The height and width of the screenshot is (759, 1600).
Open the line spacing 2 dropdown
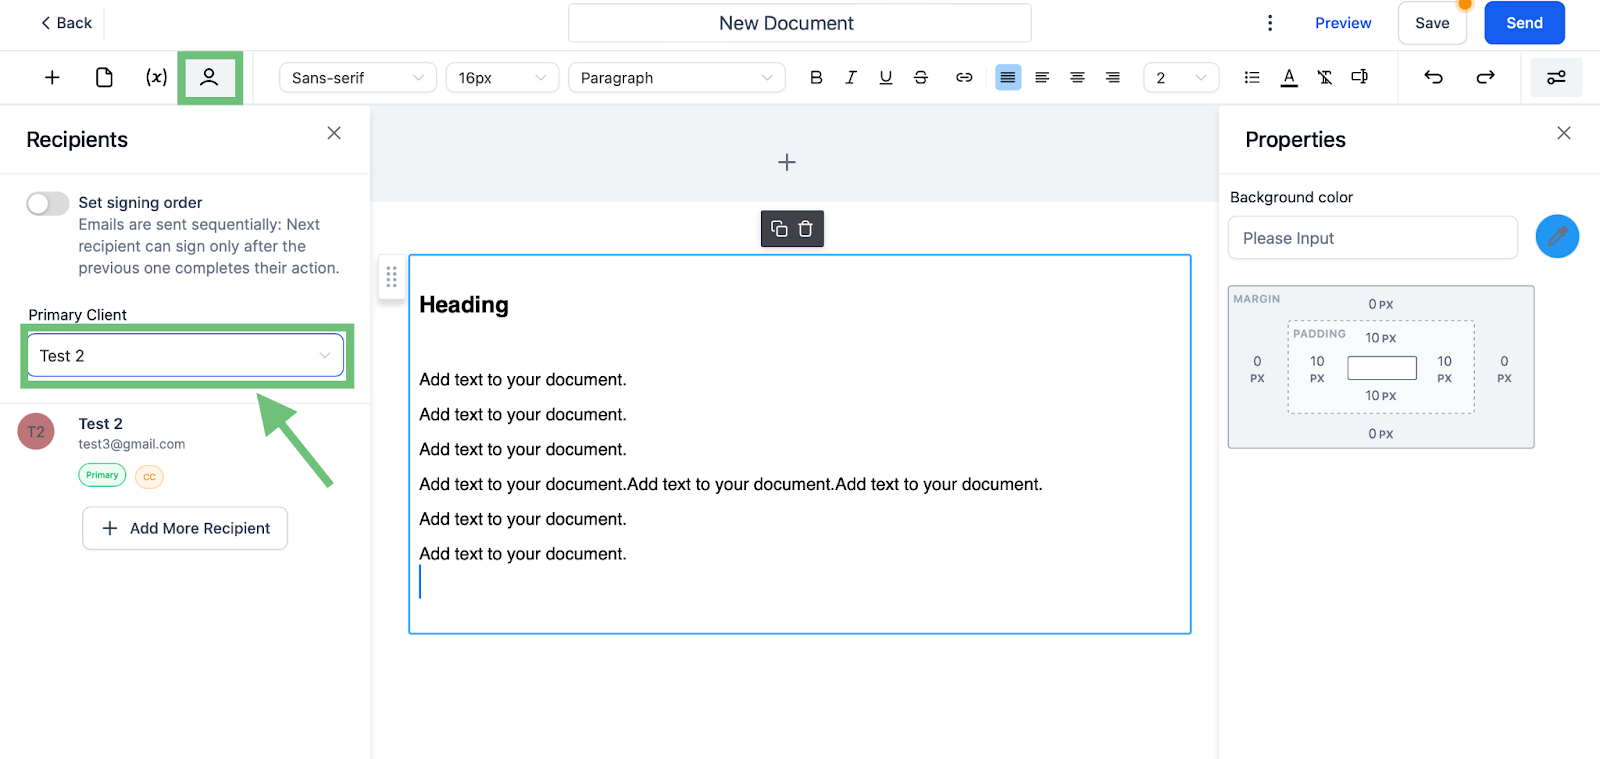point(1181,77)
